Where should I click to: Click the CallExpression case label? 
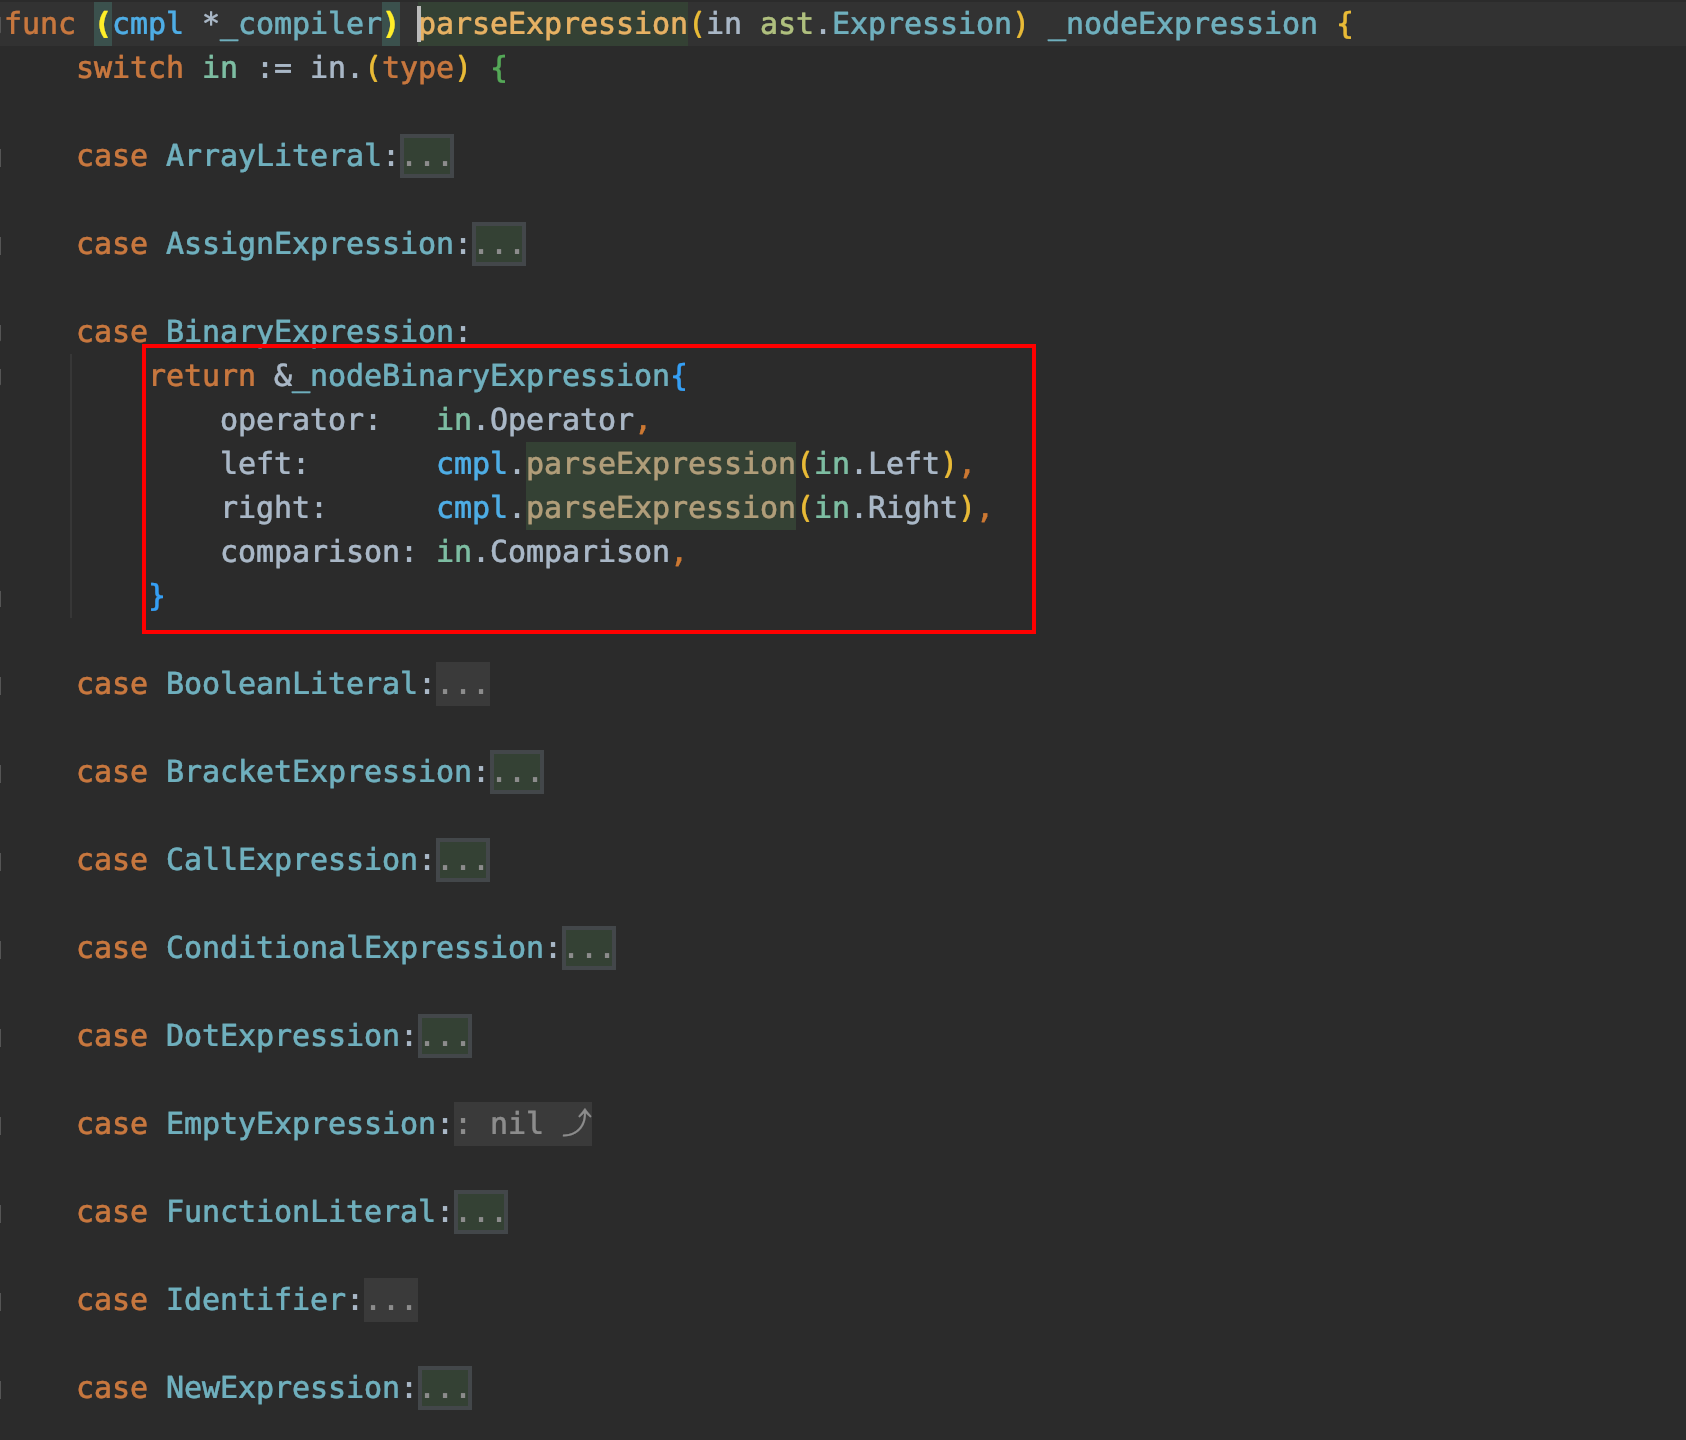click(292, 860)
